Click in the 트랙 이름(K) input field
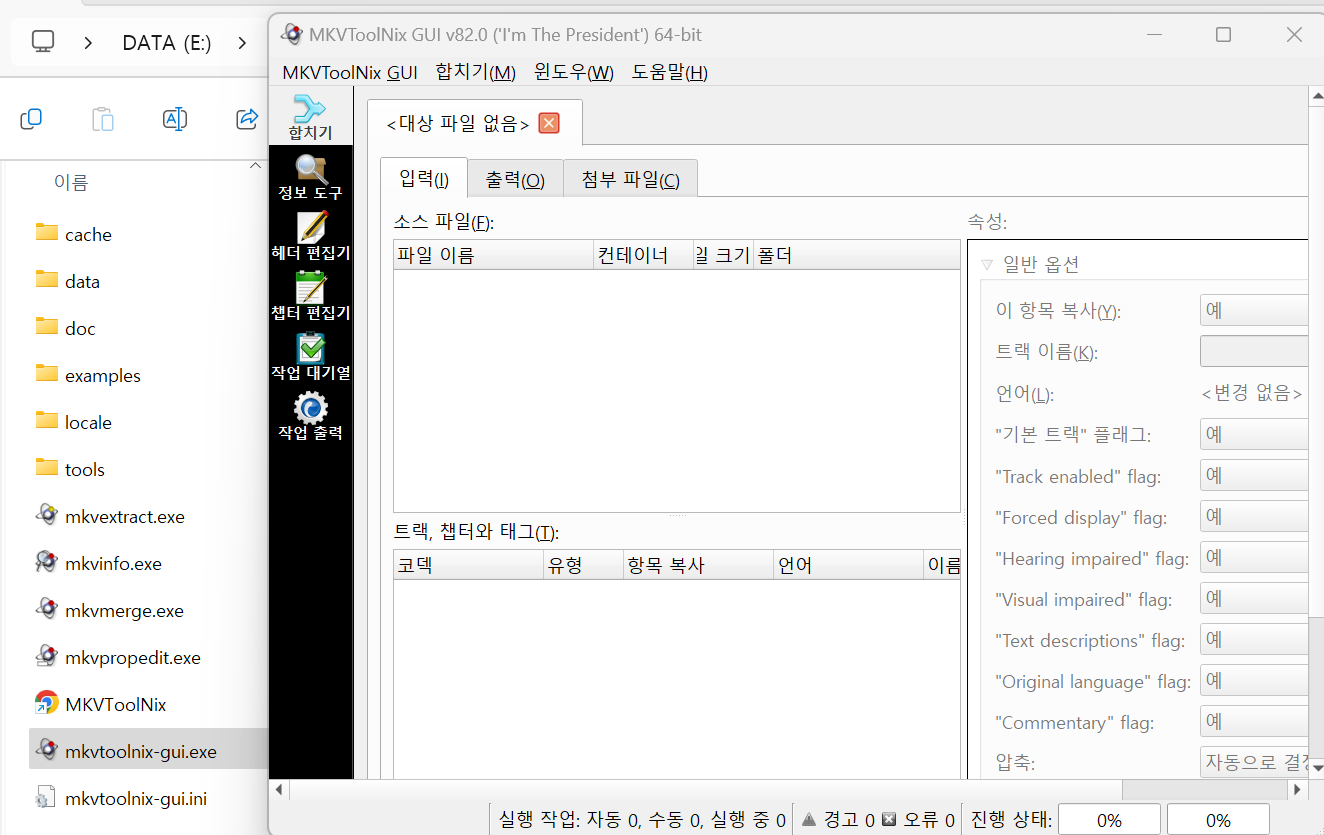 coord(1254,351)
